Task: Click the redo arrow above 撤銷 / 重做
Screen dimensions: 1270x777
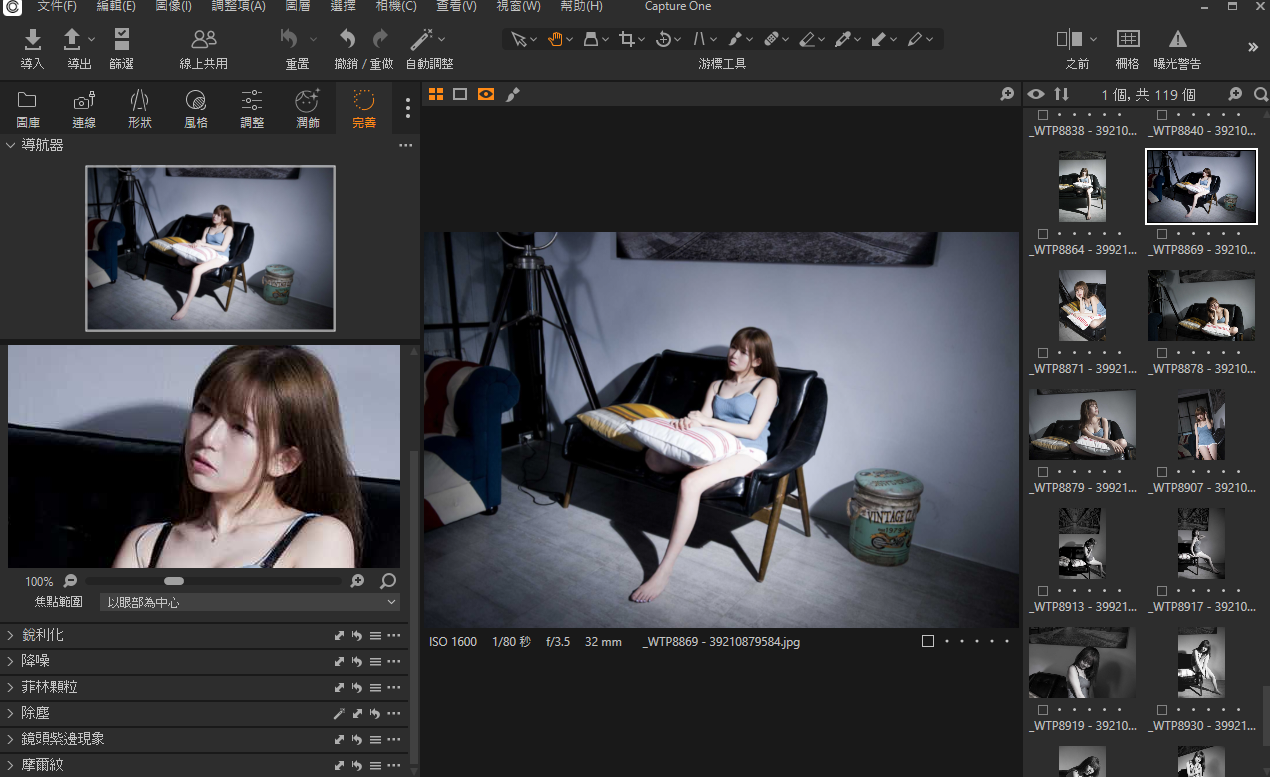Action: 380,39
